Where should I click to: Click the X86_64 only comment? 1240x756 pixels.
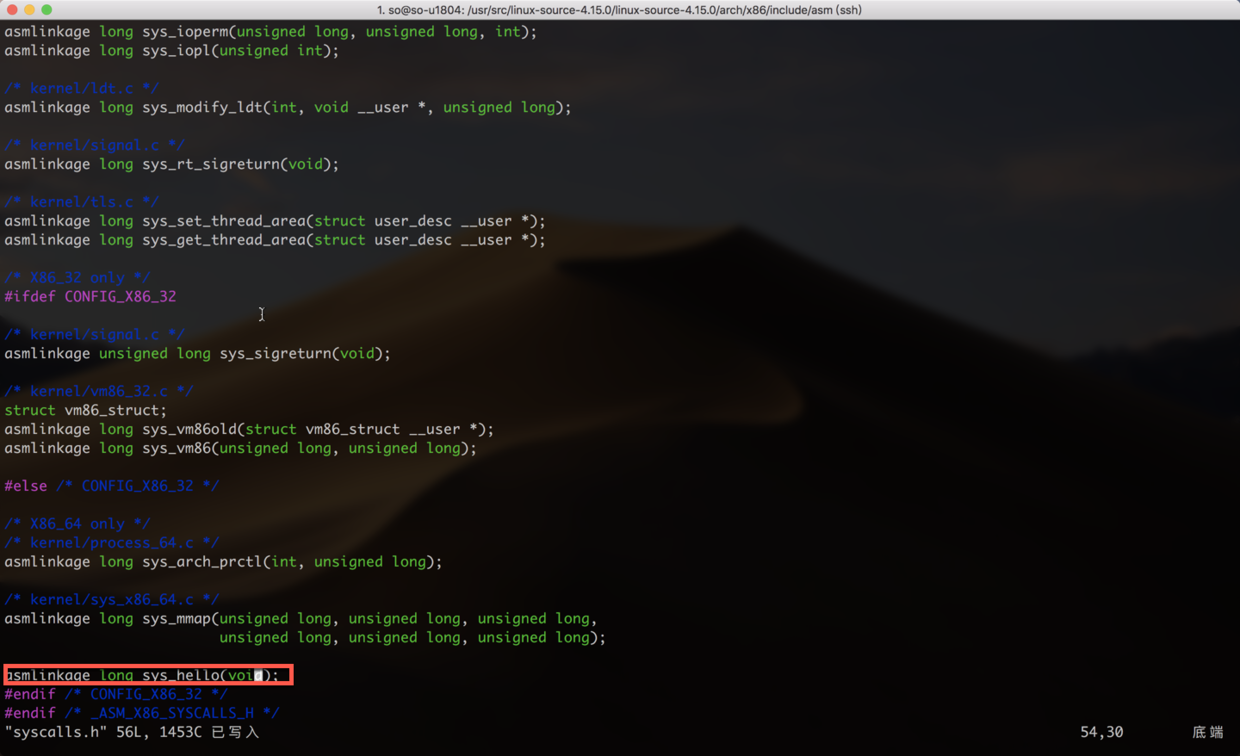click(x=77, y=524)
